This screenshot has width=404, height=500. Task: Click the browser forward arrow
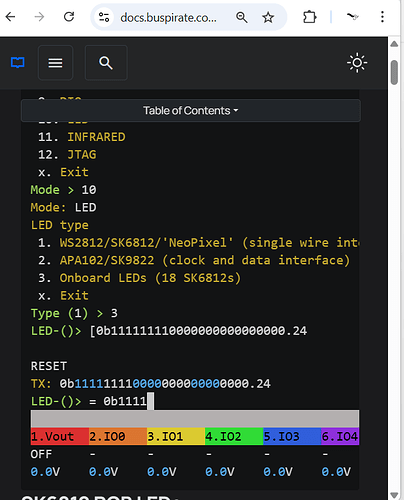(39, 17)
